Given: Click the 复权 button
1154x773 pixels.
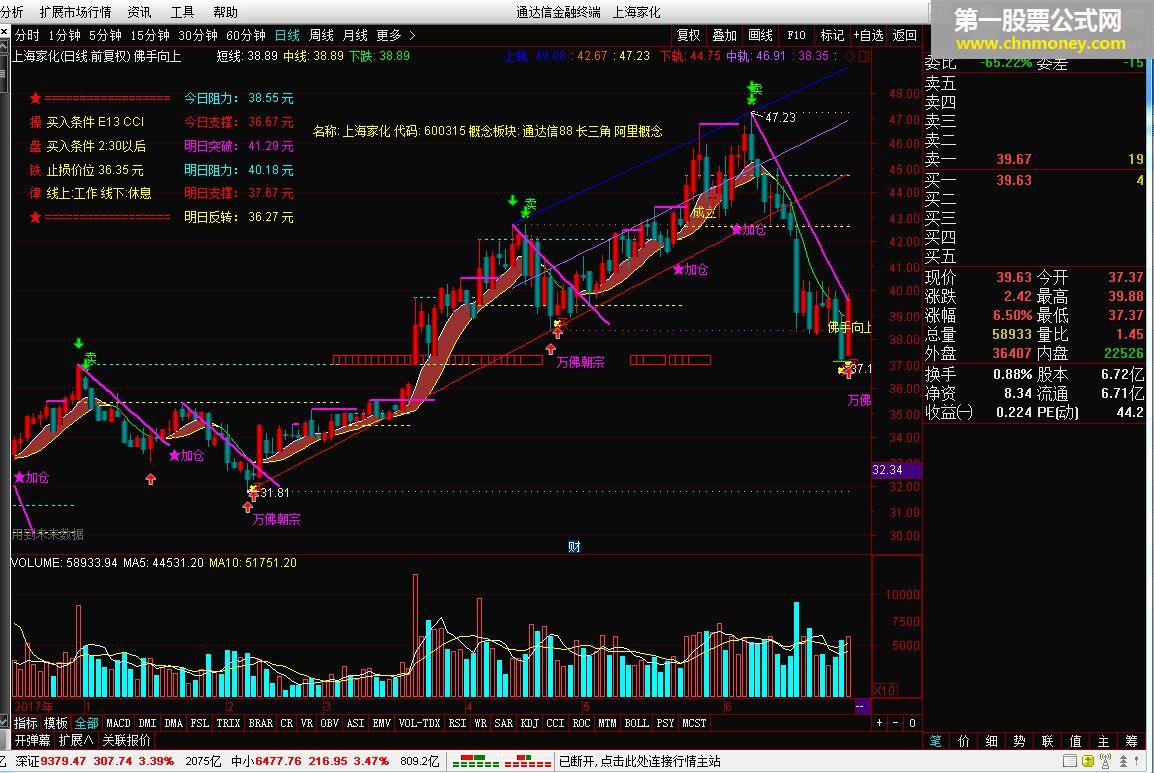Looking at the screenshot, I should pyautogui.click(x=689, y=35).
